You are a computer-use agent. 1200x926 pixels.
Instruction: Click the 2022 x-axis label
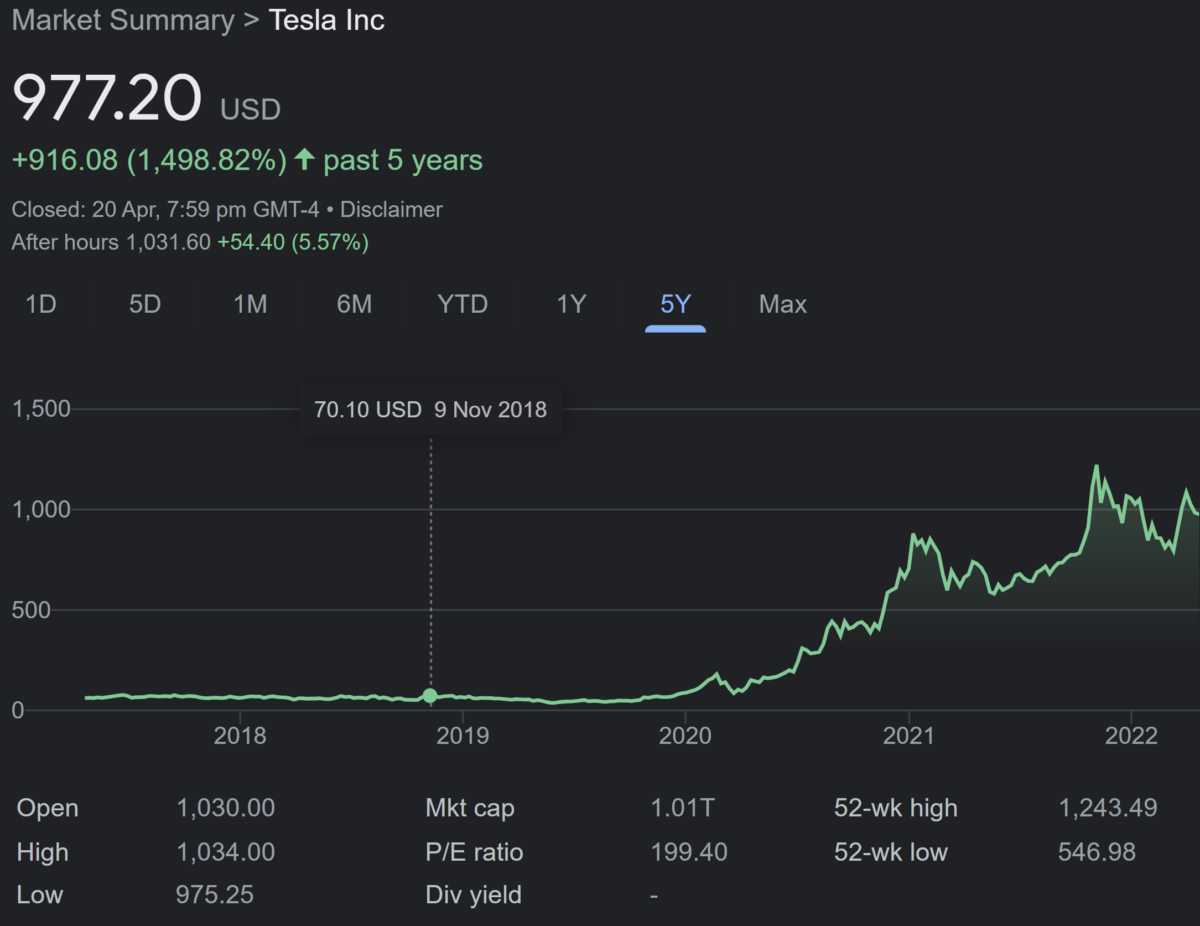(1131, 737)
